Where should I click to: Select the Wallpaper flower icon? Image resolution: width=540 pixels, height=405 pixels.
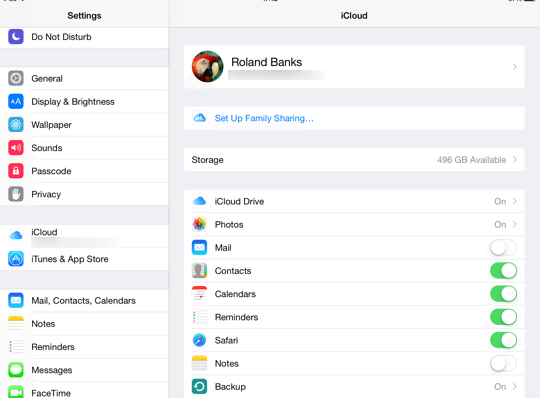[16, 124]
